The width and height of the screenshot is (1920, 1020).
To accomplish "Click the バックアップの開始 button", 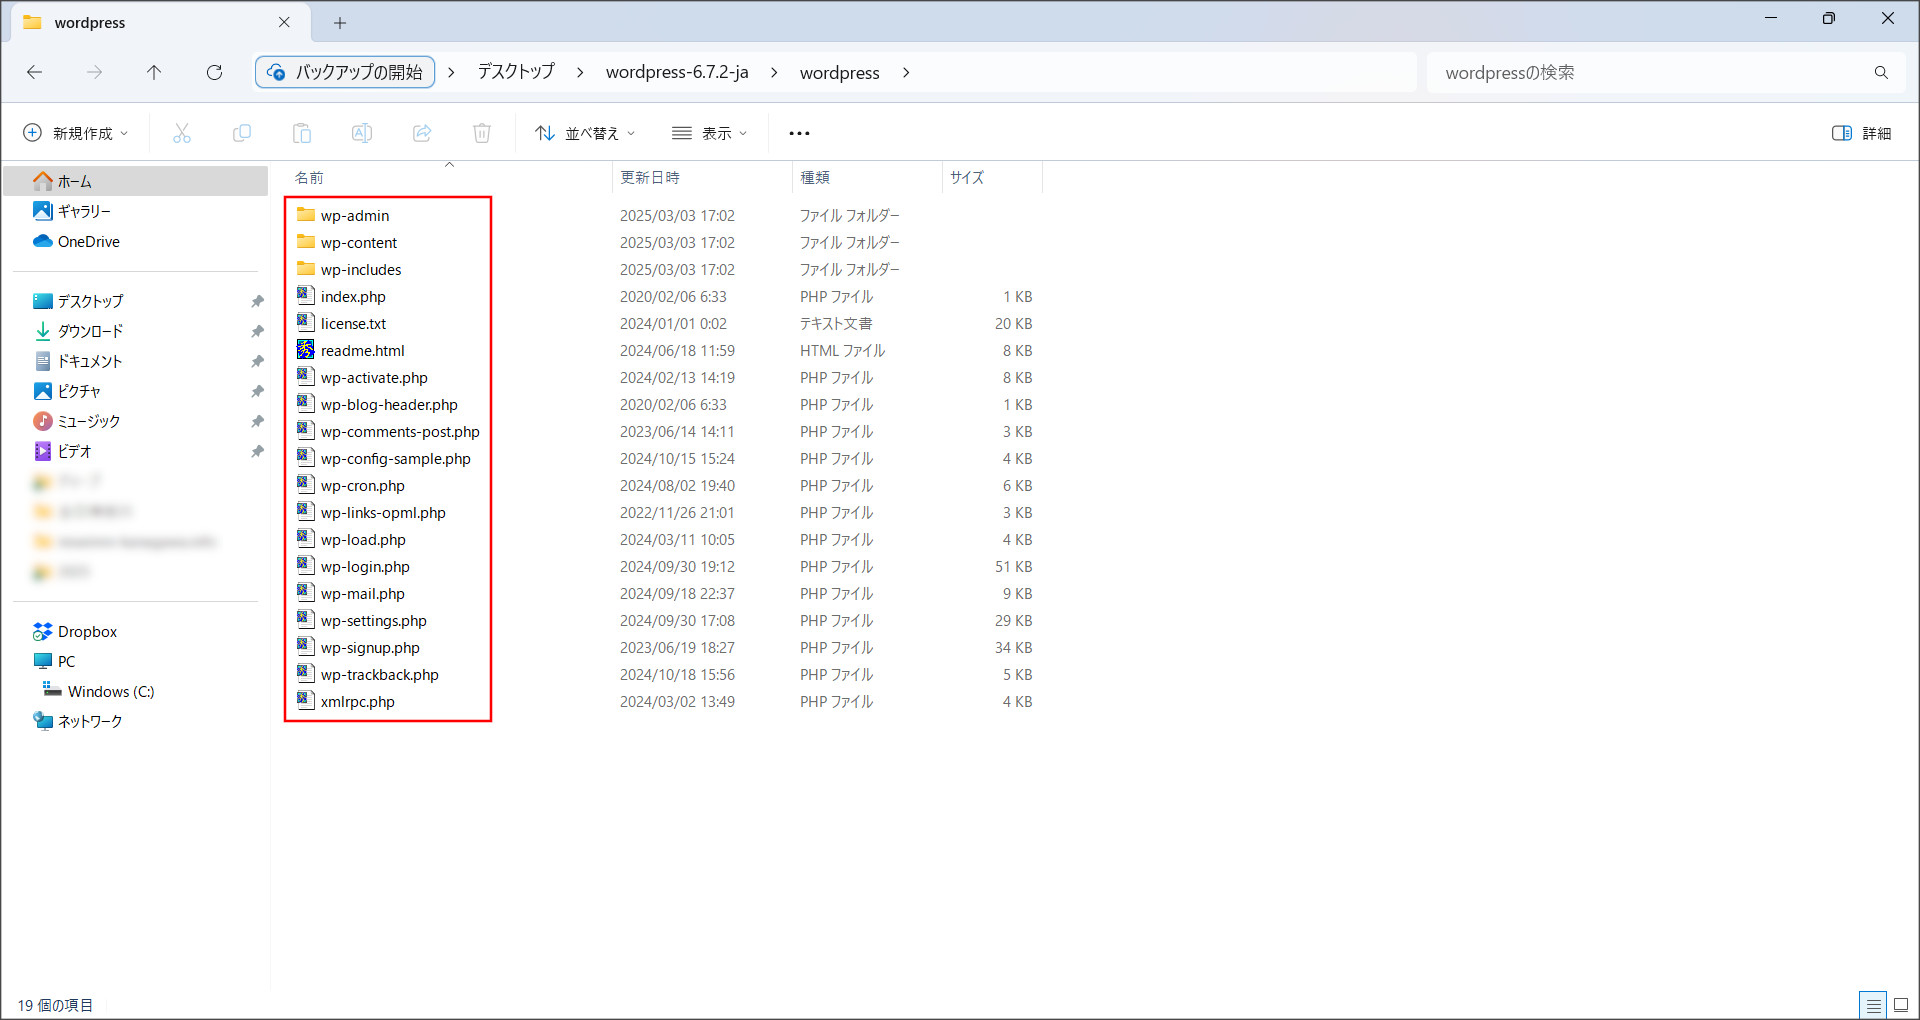I will (346, 72).
